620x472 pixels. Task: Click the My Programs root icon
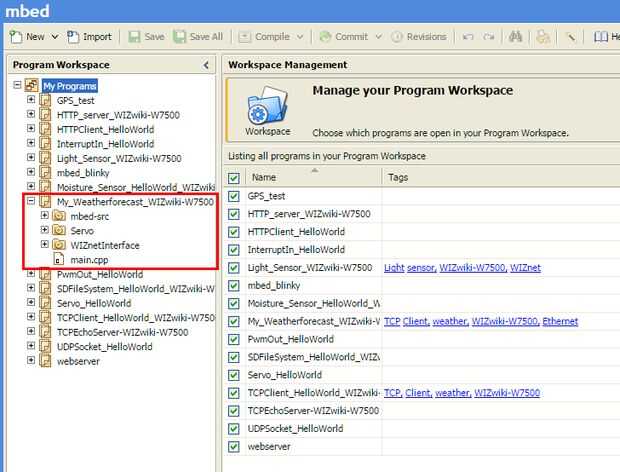pyautogui.click(x=31, y=85)
